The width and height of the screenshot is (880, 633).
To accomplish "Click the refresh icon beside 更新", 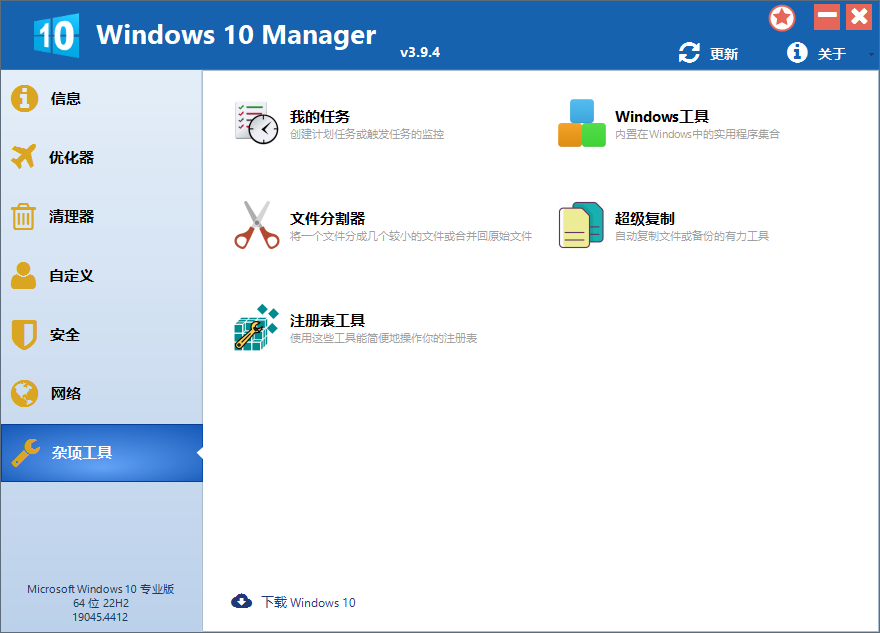I will (x=688, y=52).
